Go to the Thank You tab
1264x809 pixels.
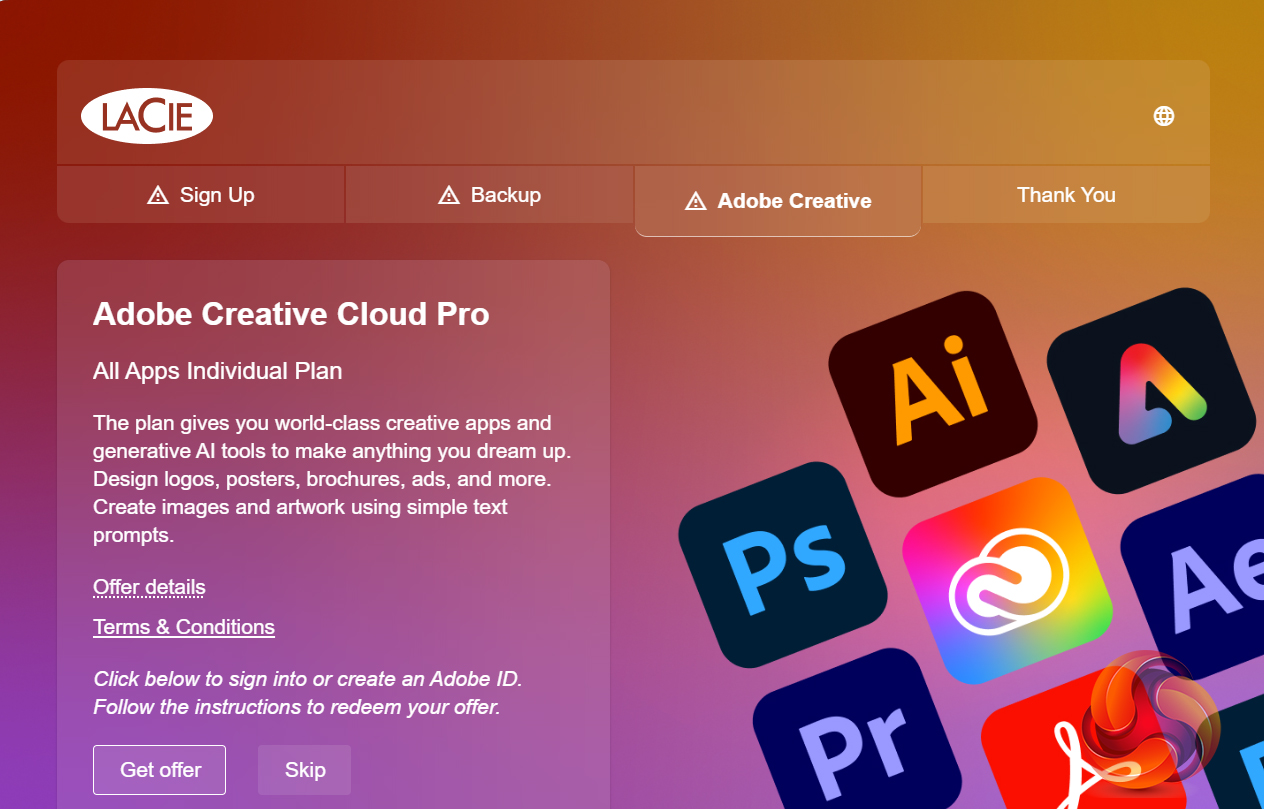click(1066, 195)
